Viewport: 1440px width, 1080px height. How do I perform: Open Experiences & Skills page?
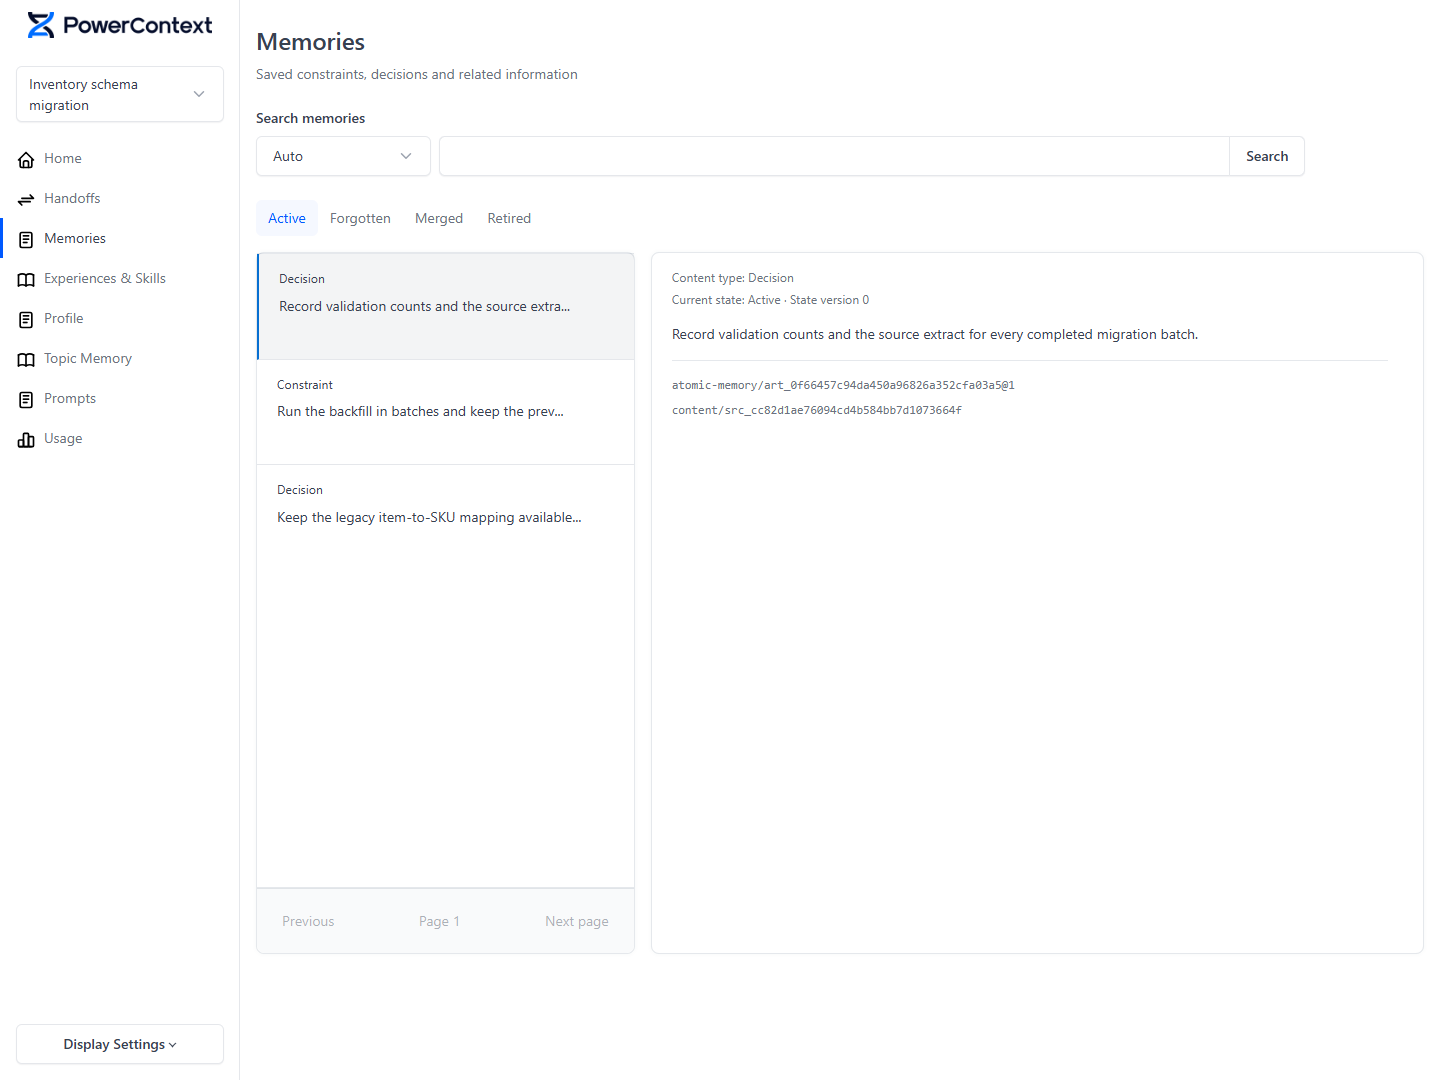click(120, 278)
